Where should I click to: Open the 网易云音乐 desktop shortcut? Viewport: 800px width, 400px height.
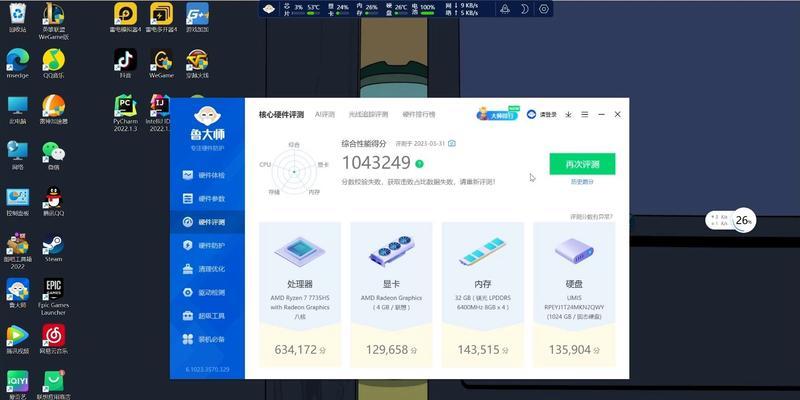coord(54,339)
